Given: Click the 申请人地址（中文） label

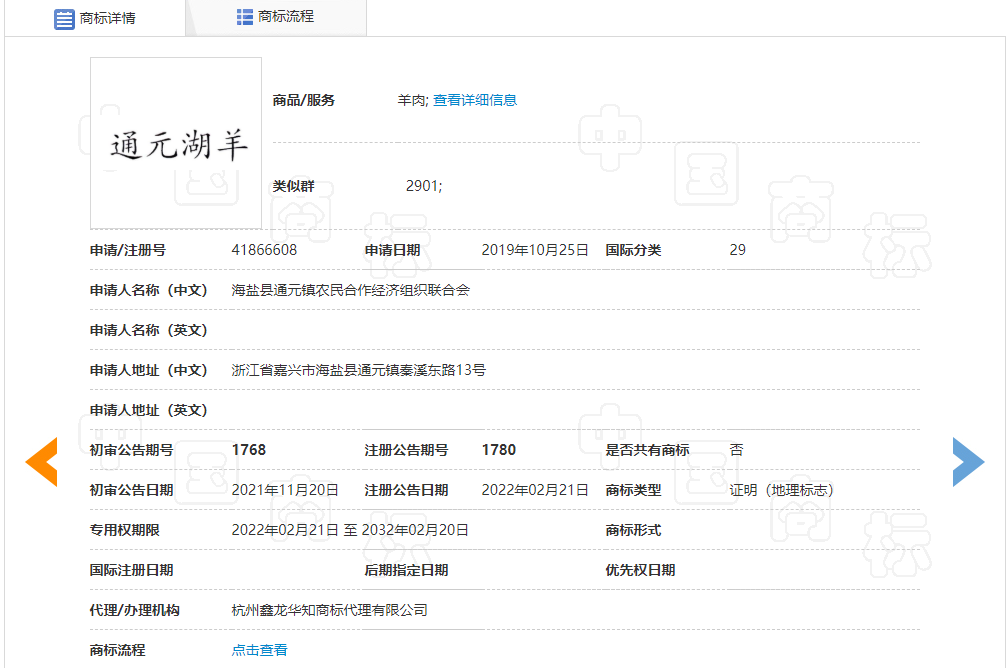Looking at the screenshot, I should [148, 370].
